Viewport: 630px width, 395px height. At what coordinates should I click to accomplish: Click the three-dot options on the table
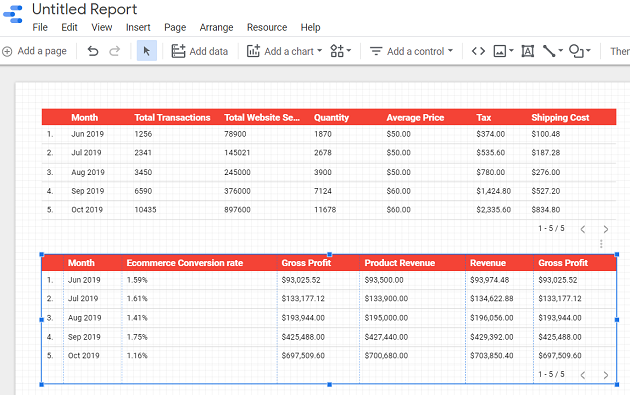tap(601, 244)
